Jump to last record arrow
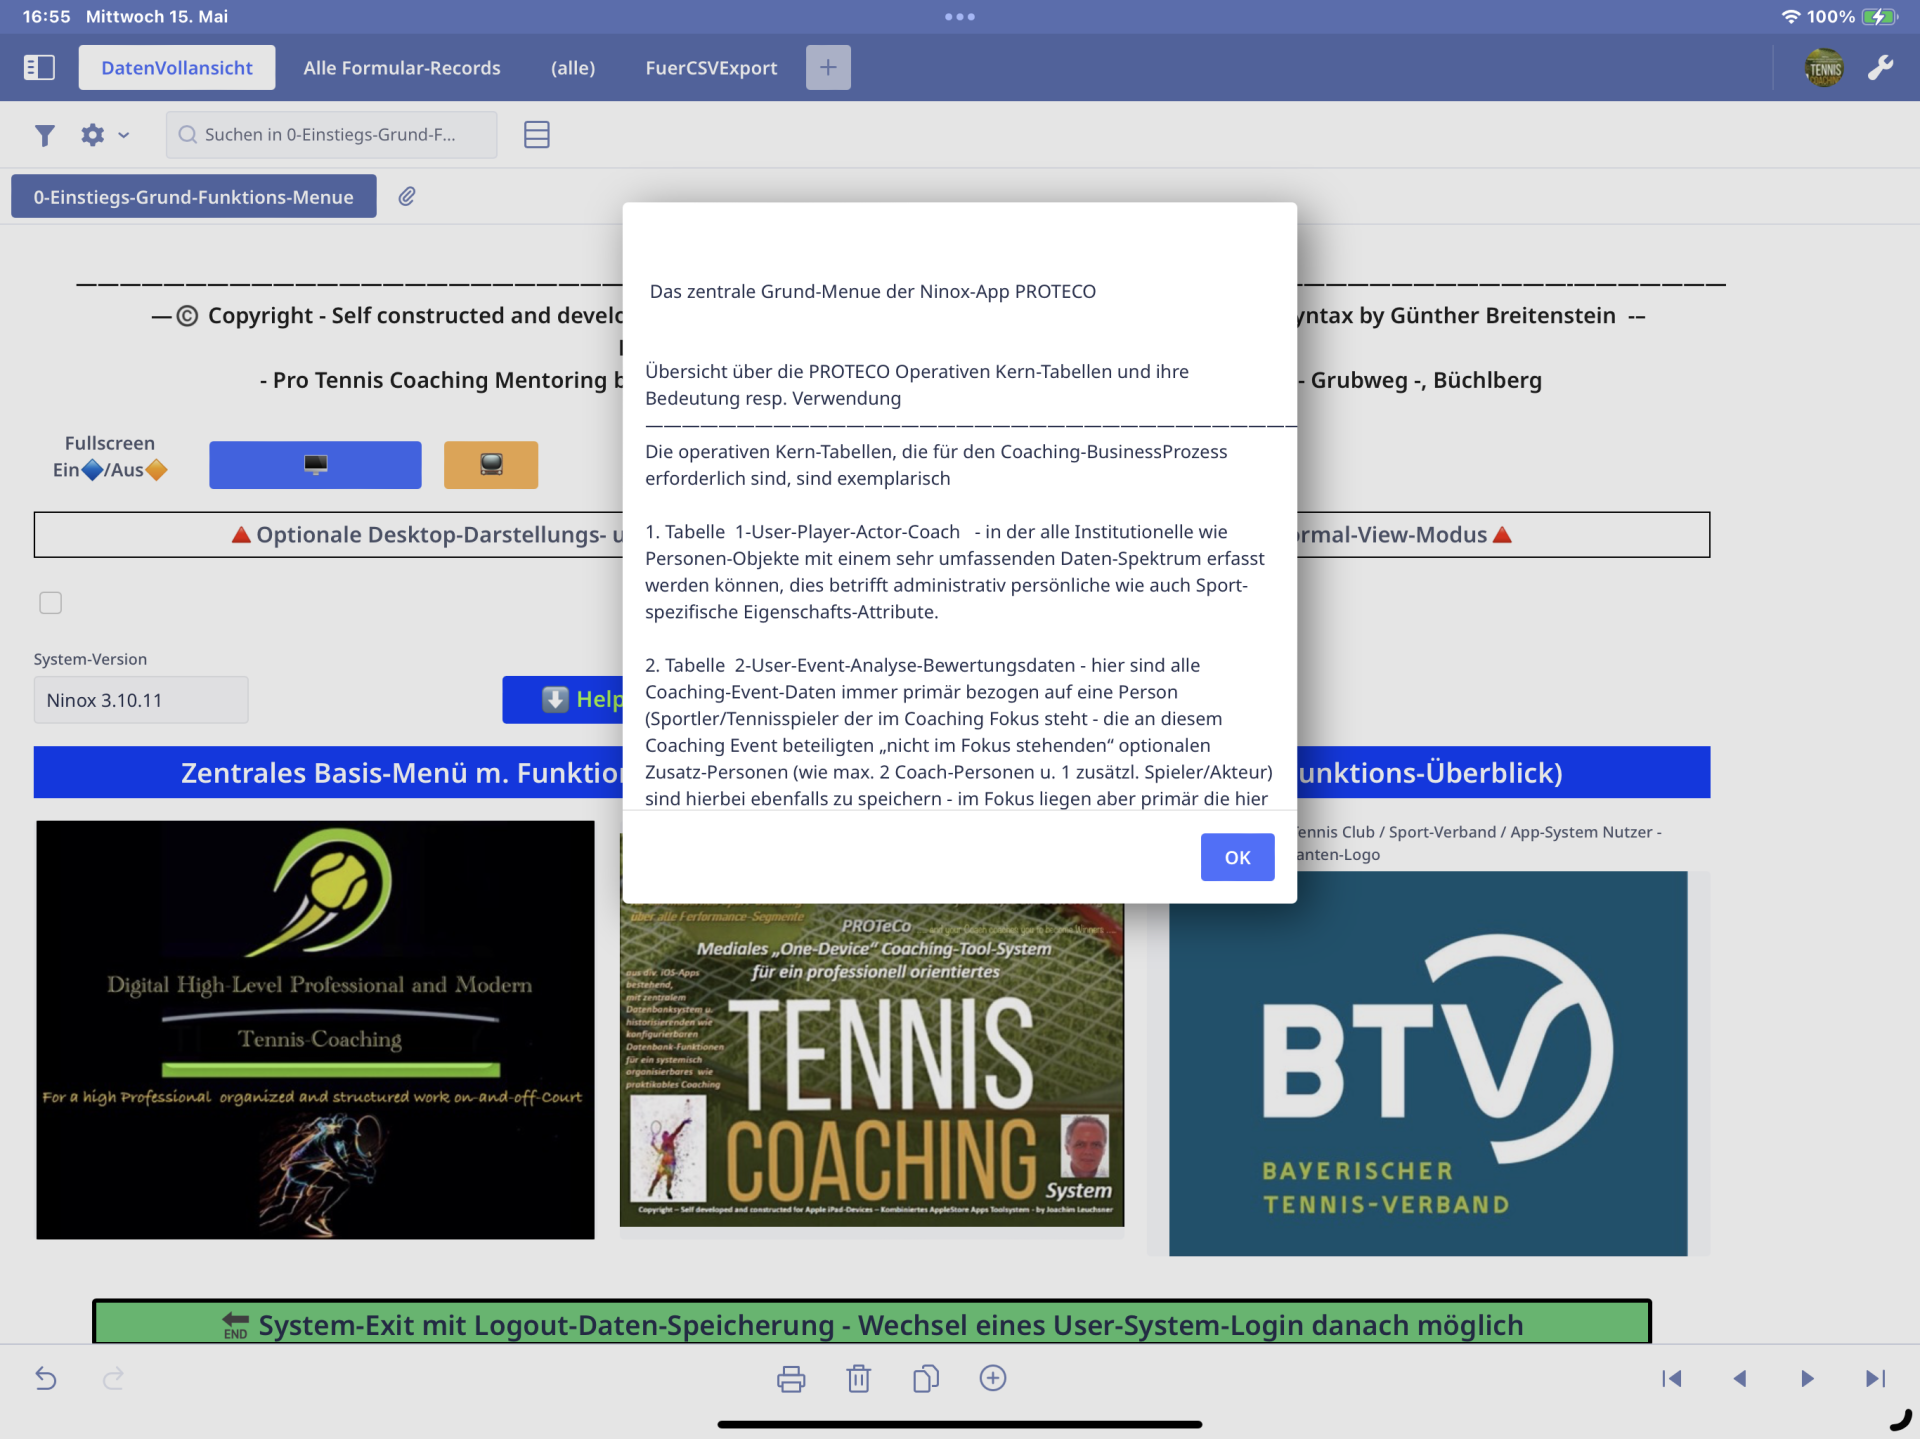This screenshot has width=1920, height=1439. tap(1875, 1379)
